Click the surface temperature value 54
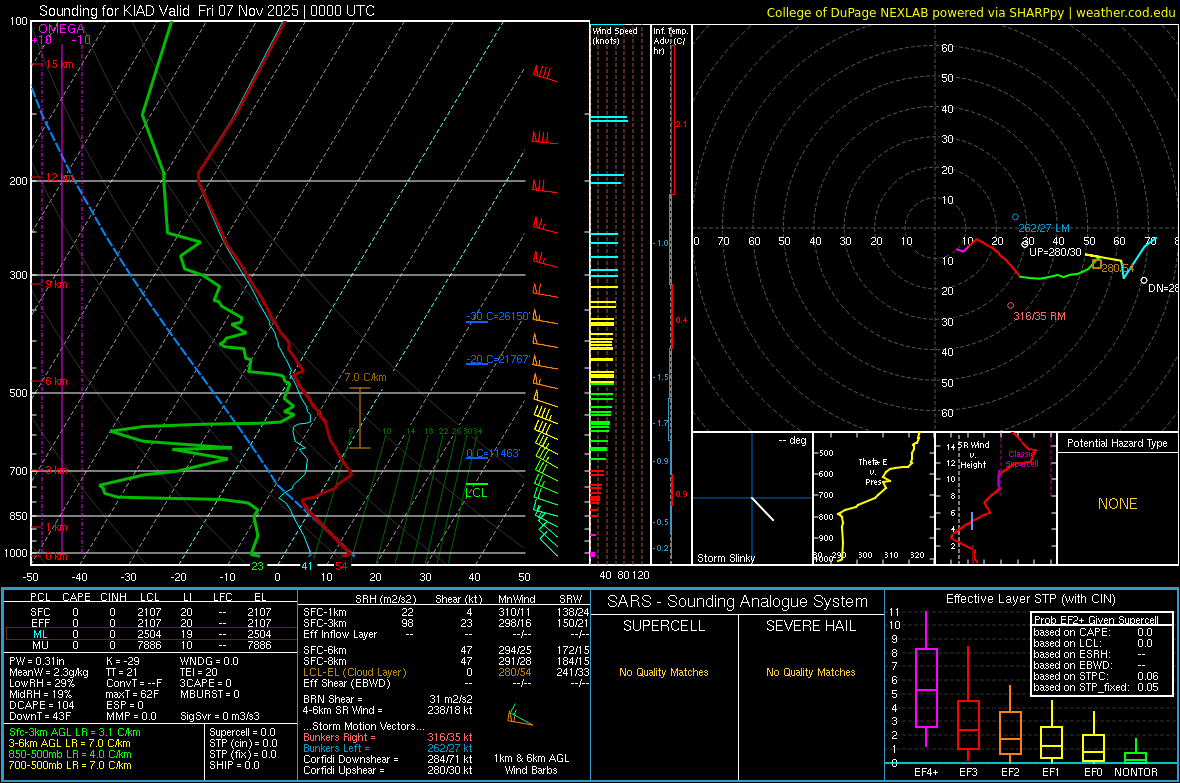Image resolution: width=1180 pixels, height=783 pixels. click(341, 566)
